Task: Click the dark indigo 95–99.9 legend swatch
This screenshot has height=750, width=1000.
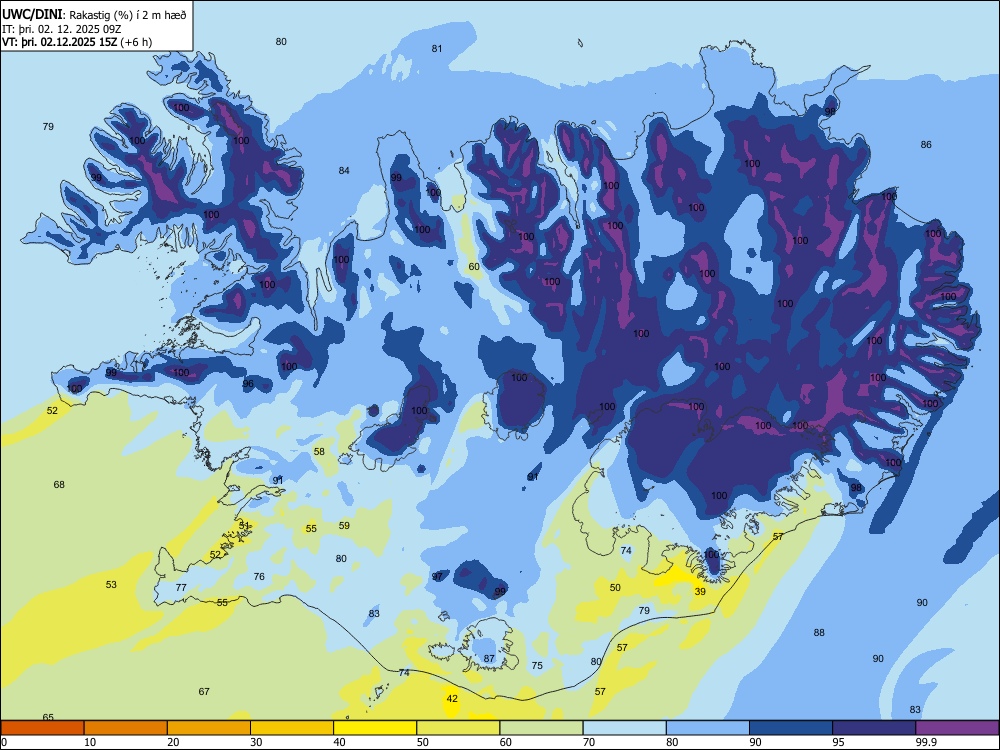Action: click(x=874, y=728)
